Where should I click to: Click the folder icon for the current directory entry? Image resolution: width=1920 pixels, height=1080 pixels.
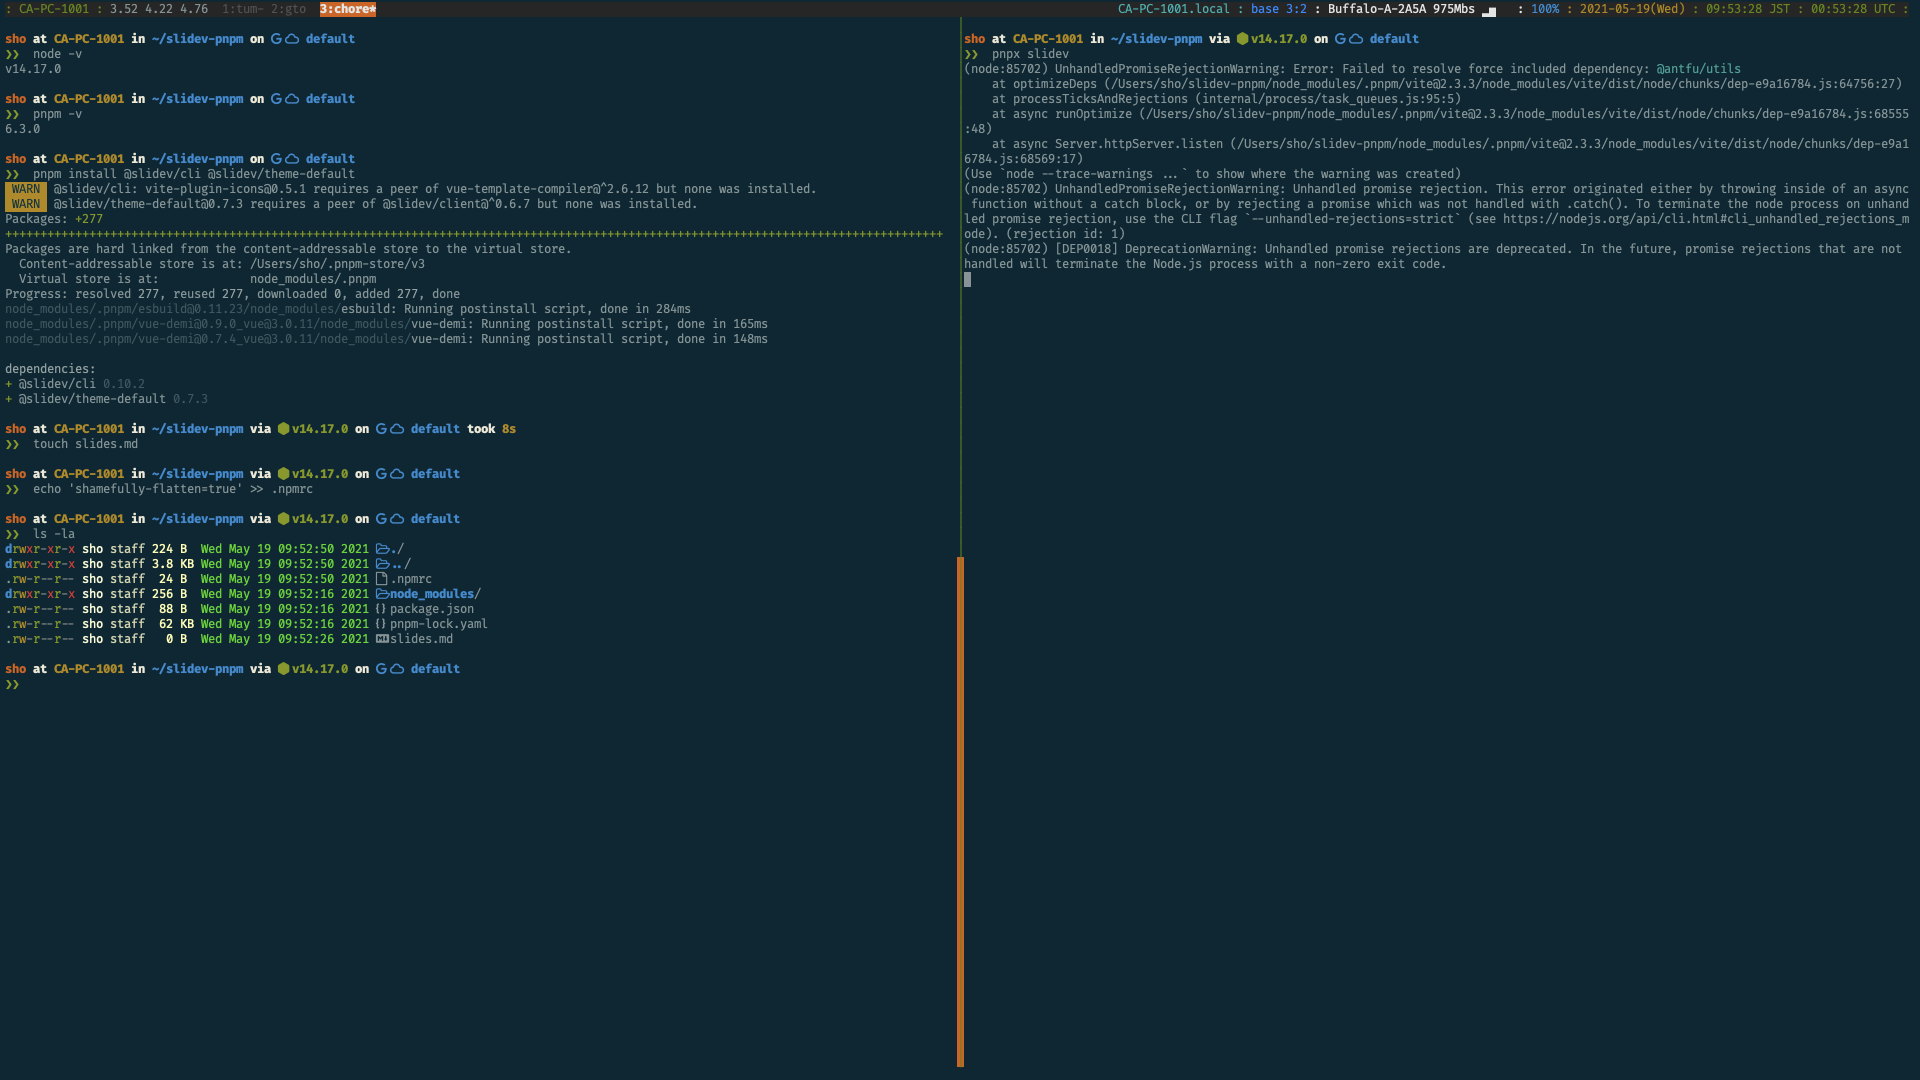381,548
